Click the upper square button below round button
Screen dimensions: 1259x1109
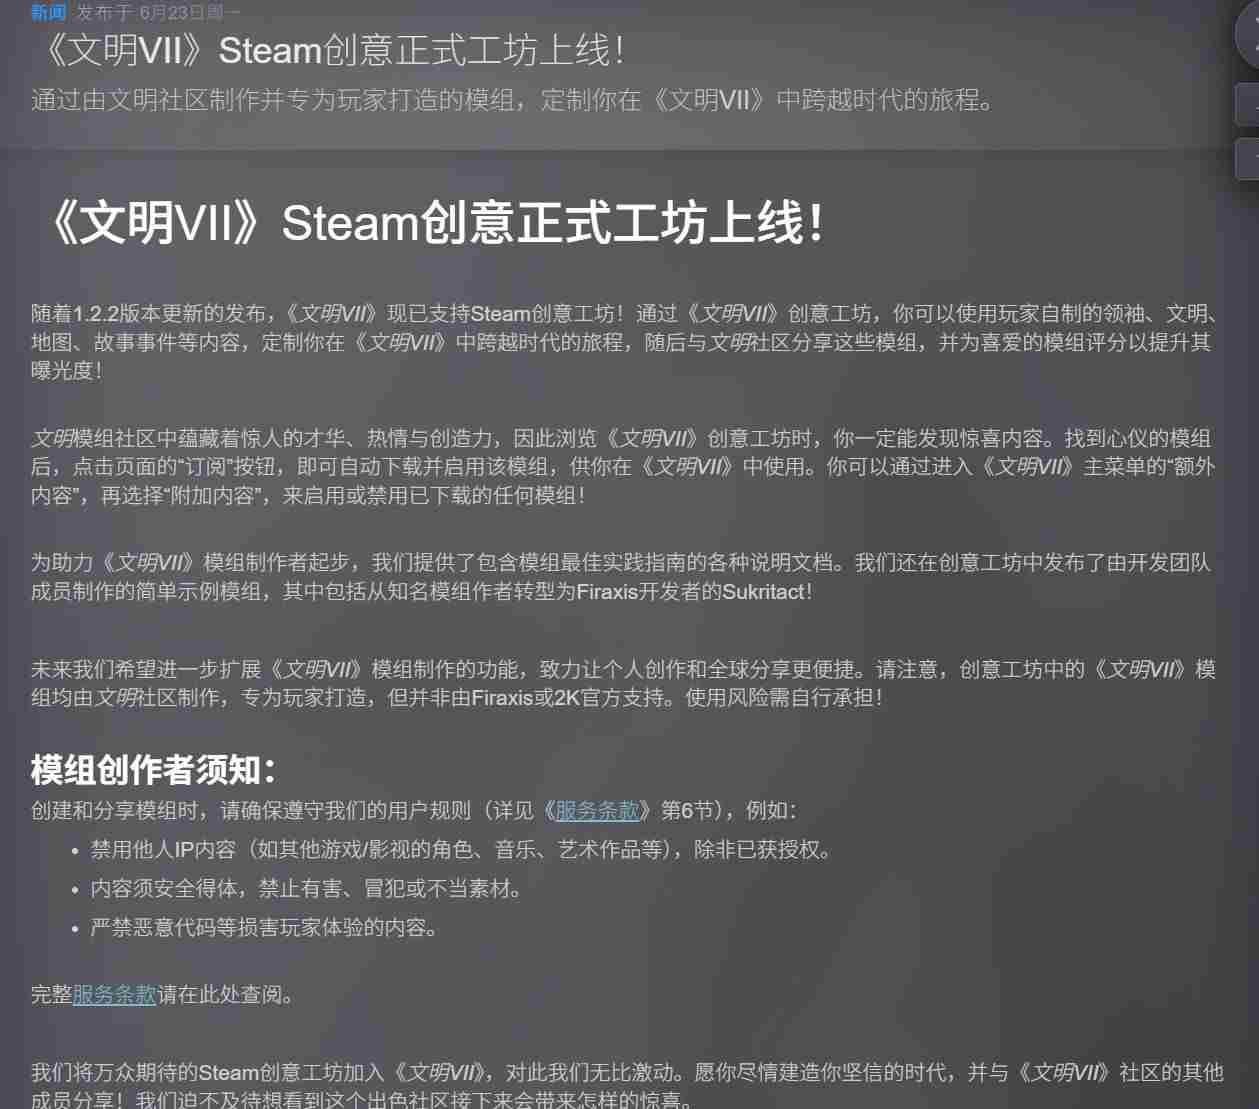(x=1248, y=104)
